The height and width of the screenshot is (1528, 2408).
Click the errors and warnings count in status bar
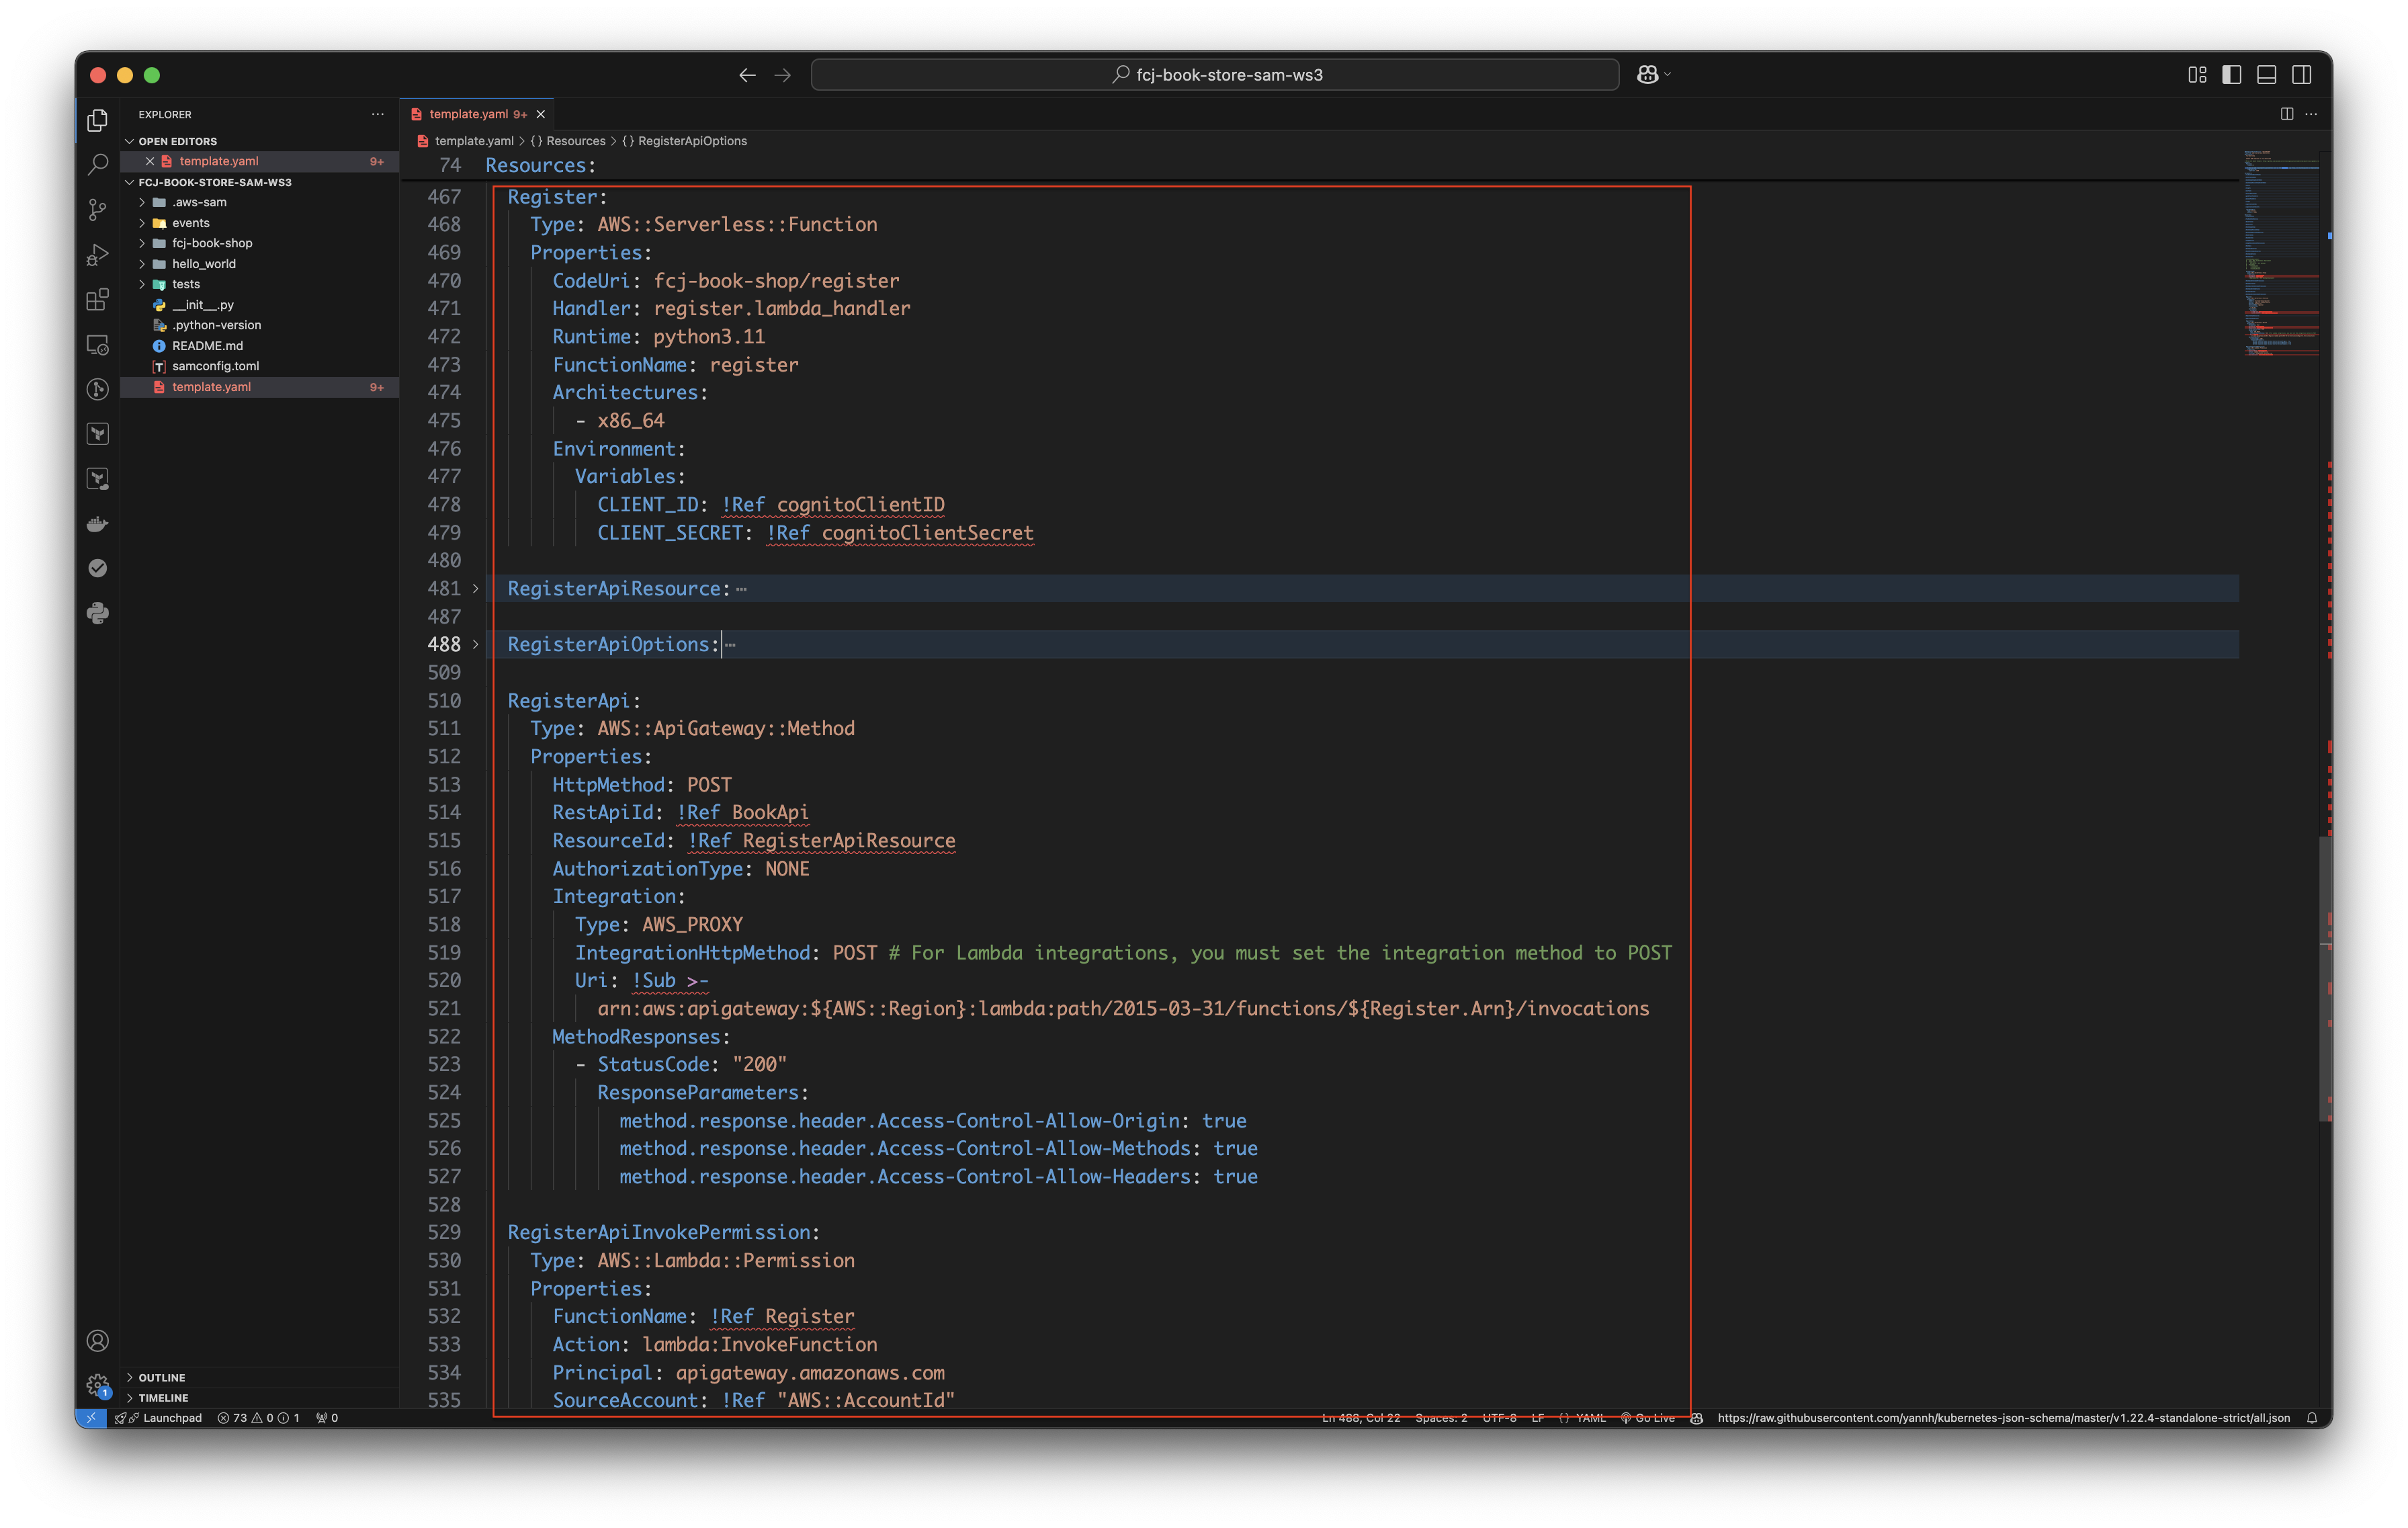point(258,1418)
